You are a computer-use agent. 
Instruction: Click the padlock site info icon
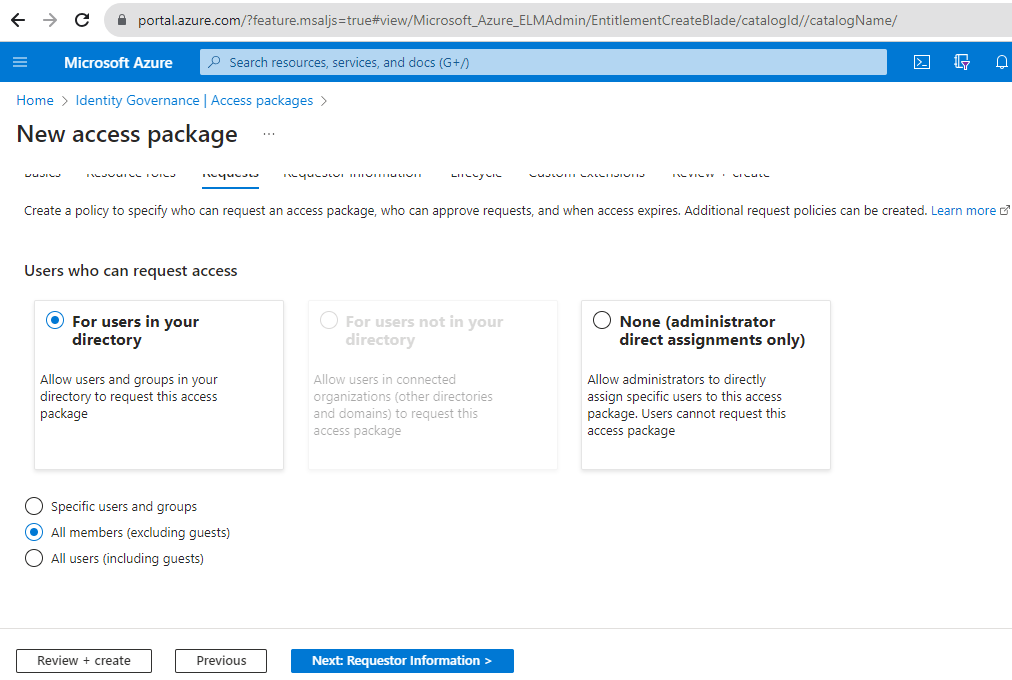point(123,20)
